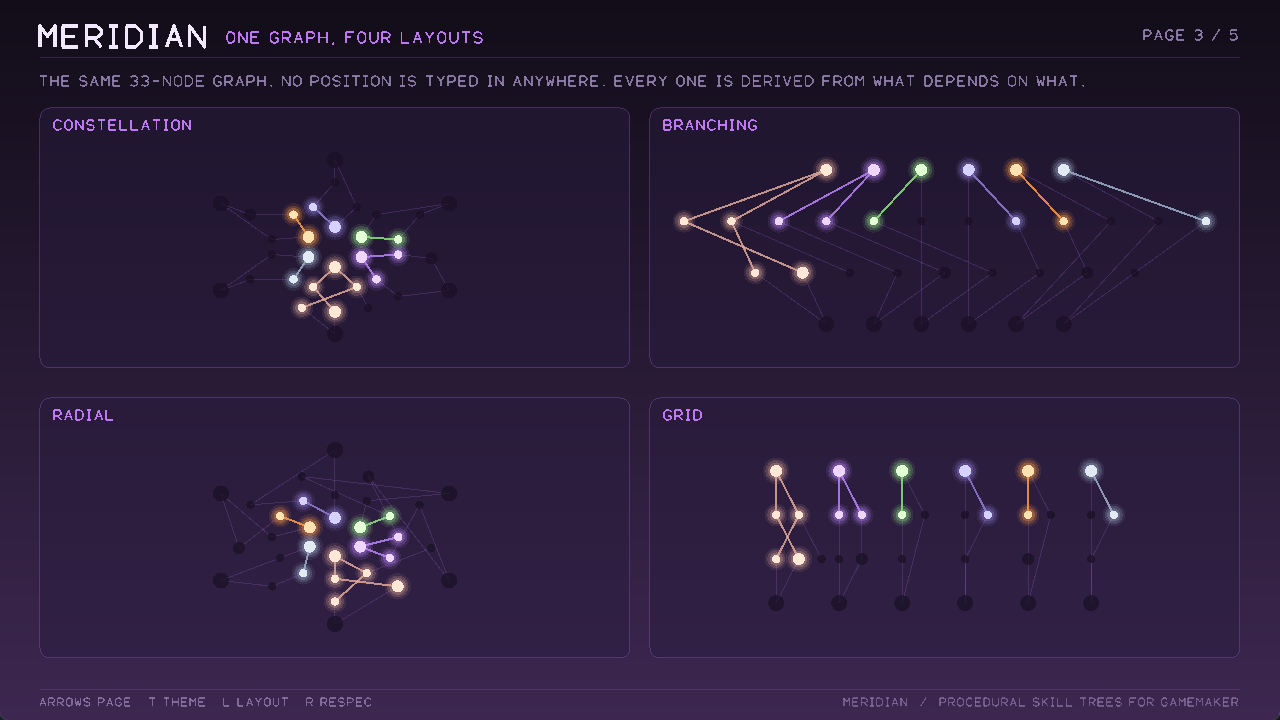Click the Meridian title logo
This screenshot has width=1280, height=720.
click(123, 37)
